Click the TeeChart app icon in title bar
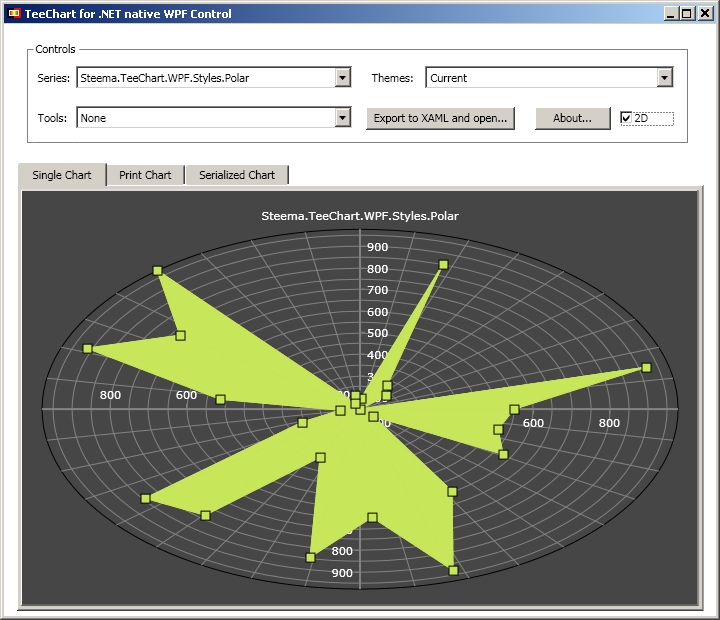720x620 pixels. [x=14, y=14]
